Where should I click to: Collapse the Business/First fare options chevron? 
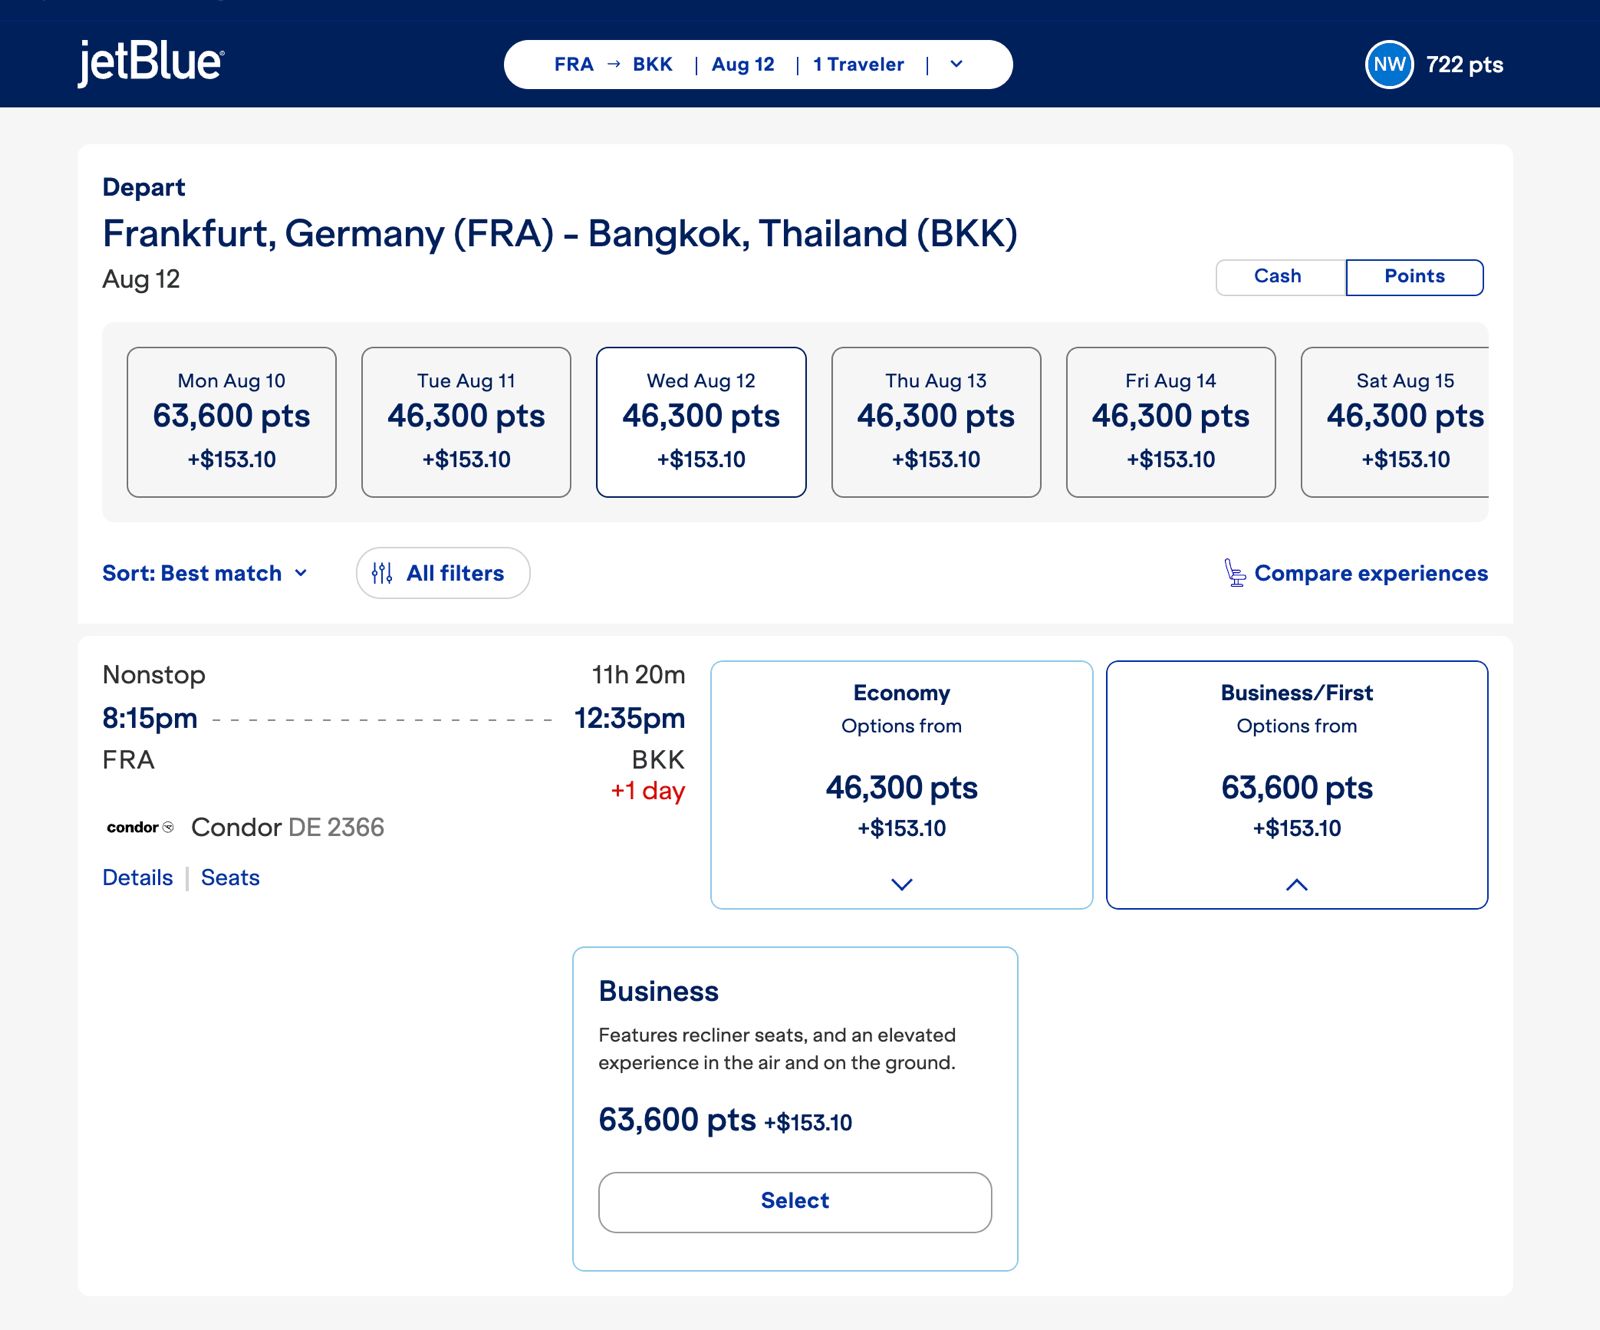point(1296,884)
